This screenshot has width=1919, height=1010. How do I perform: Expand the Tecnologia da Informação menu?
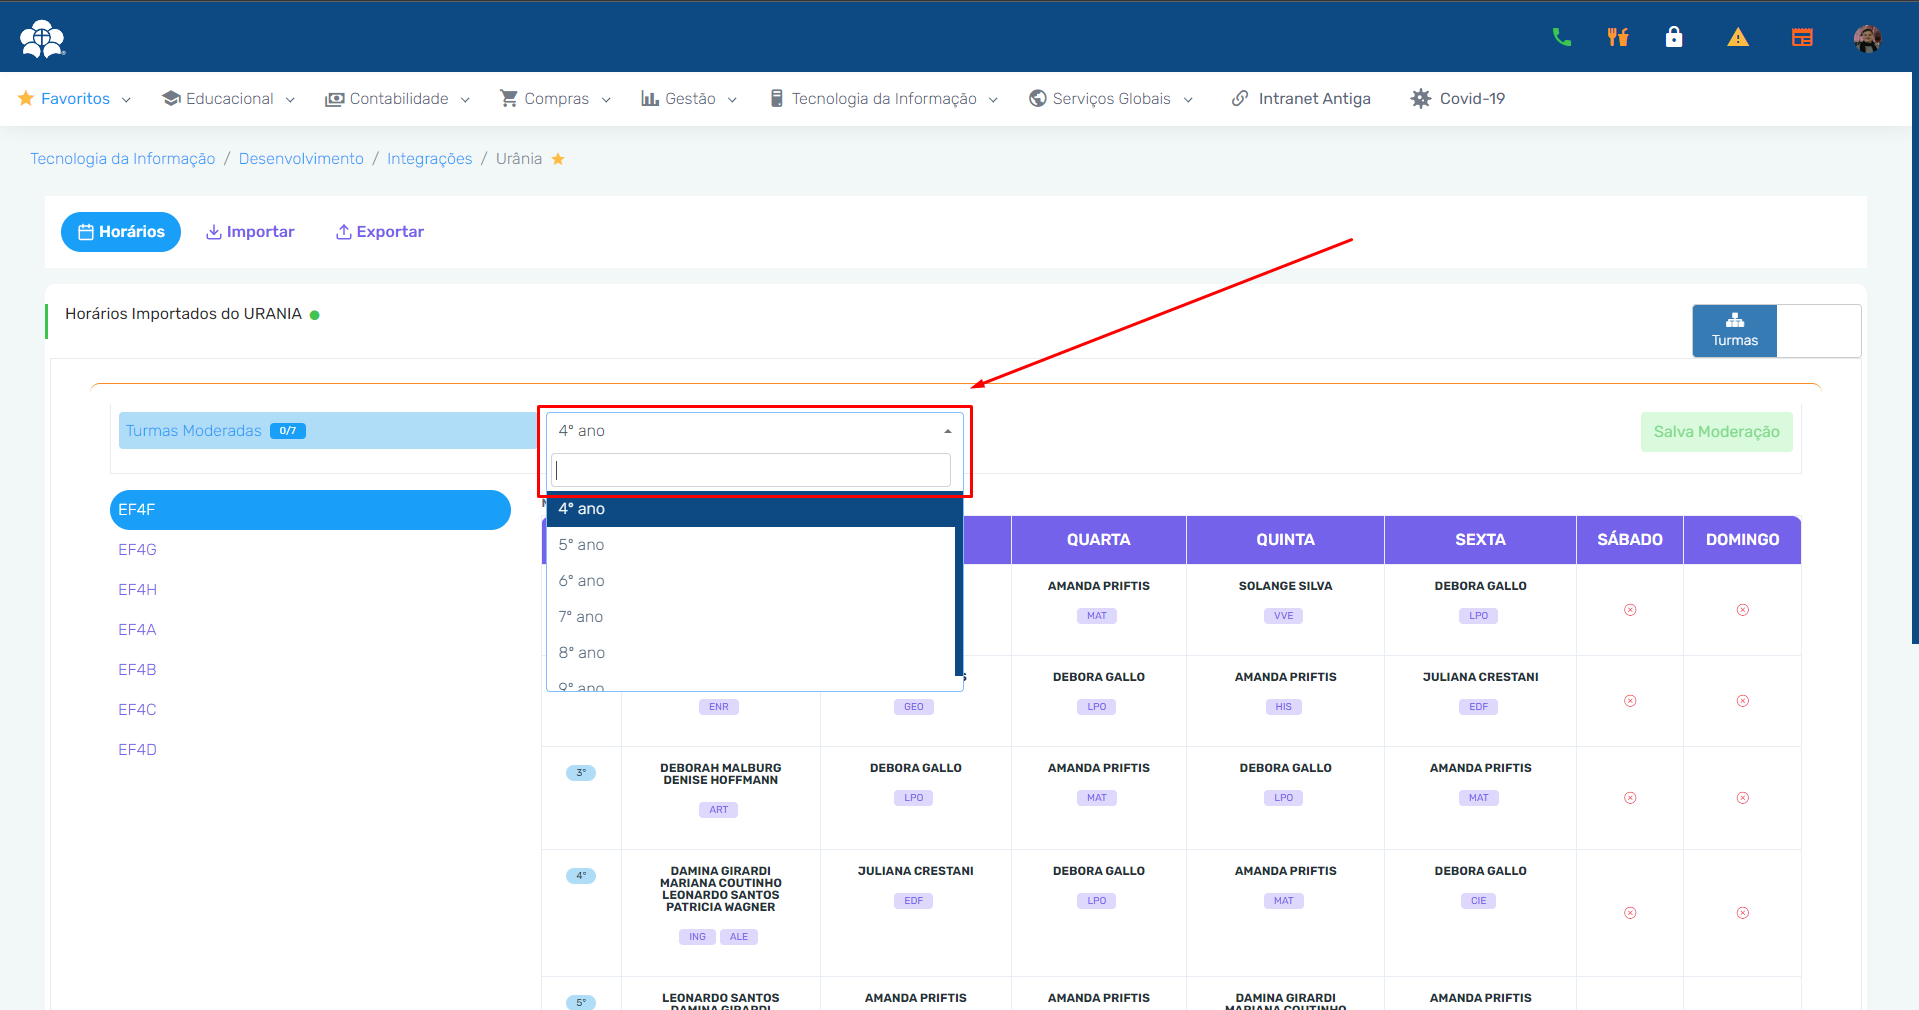pyautogui.click(x=883, y=99)
